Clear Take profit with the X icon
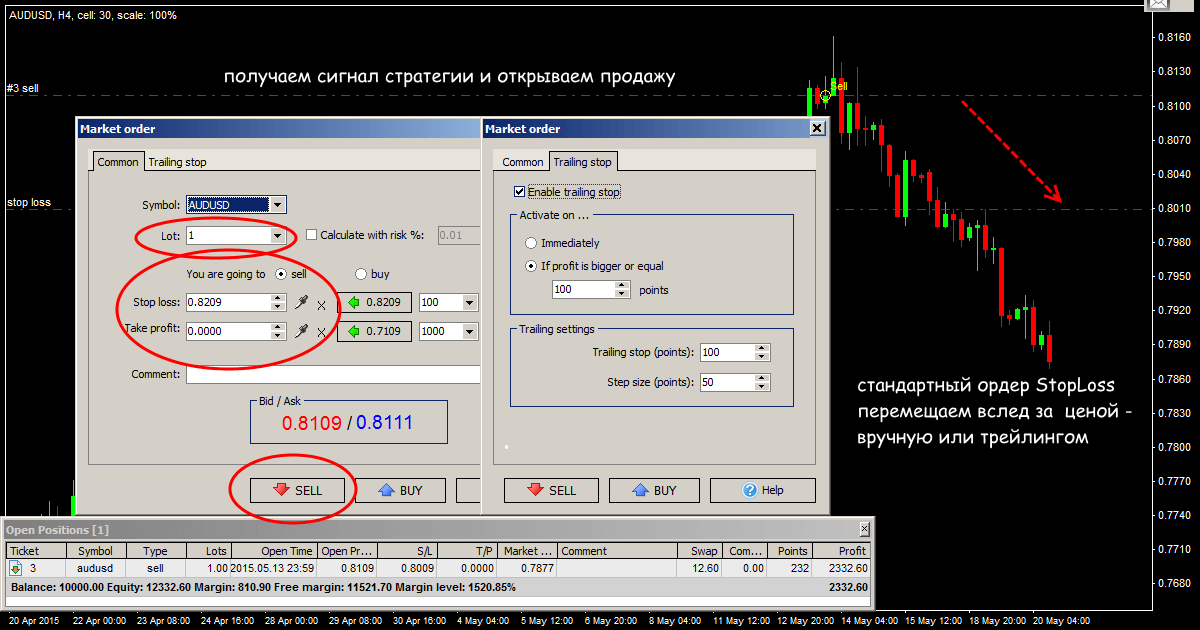Image resolution: width=1200 pixels, height=630 pixels. click(321, 333)
